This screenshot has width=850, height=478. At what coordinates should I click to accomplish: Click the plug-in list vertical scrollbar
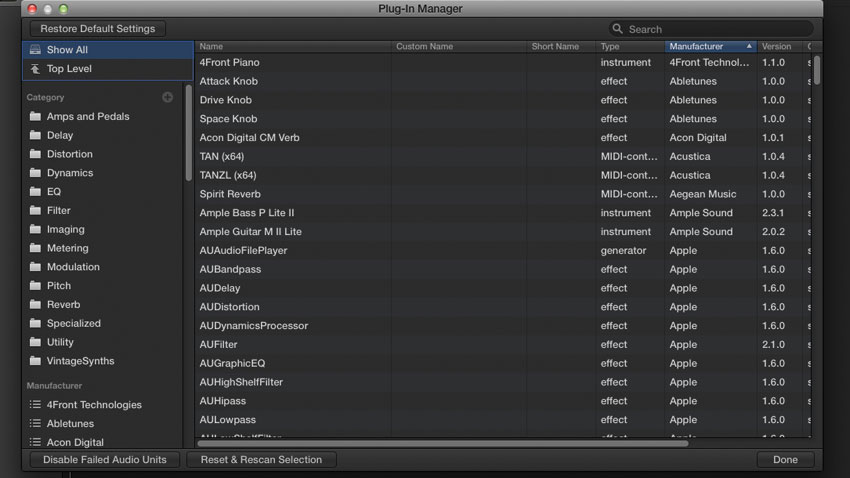pyautogui.click(x=817, y=69)
